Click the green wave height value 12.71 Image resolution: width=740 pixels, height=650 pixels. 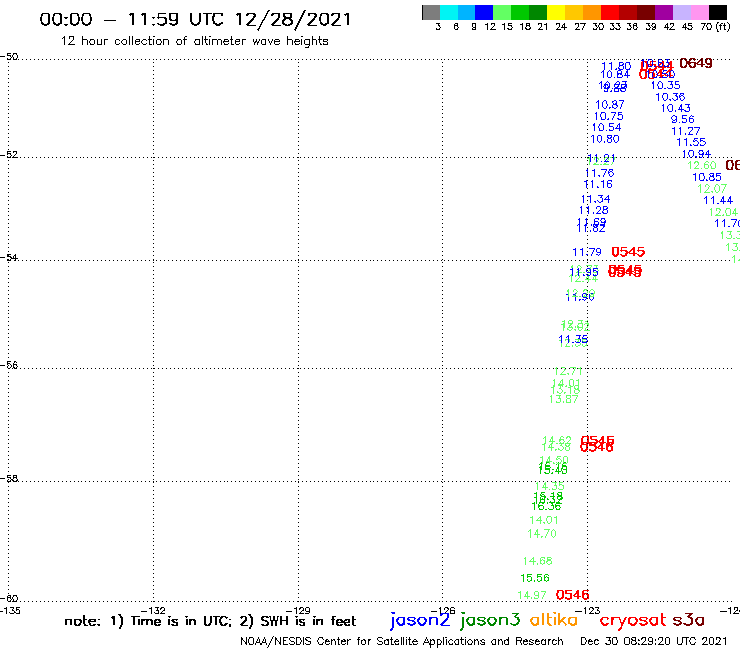coord(568,371)
